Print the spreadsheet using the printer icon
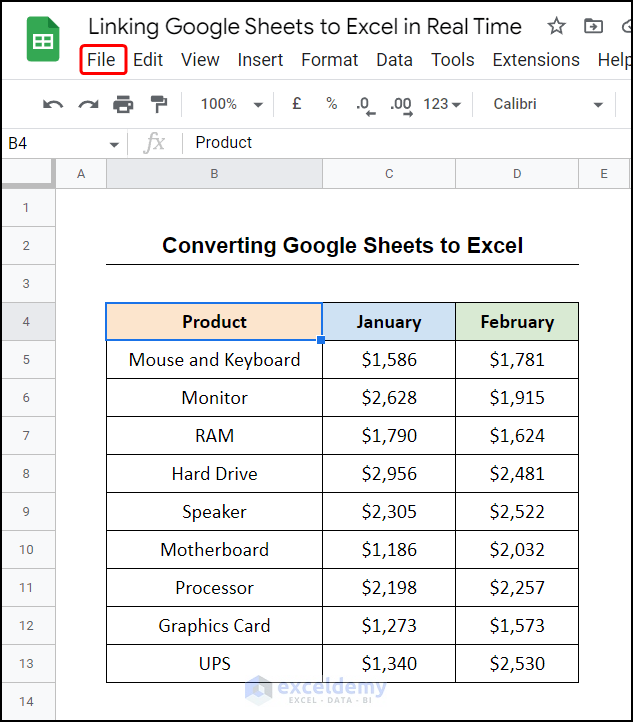 pos(123,104)
